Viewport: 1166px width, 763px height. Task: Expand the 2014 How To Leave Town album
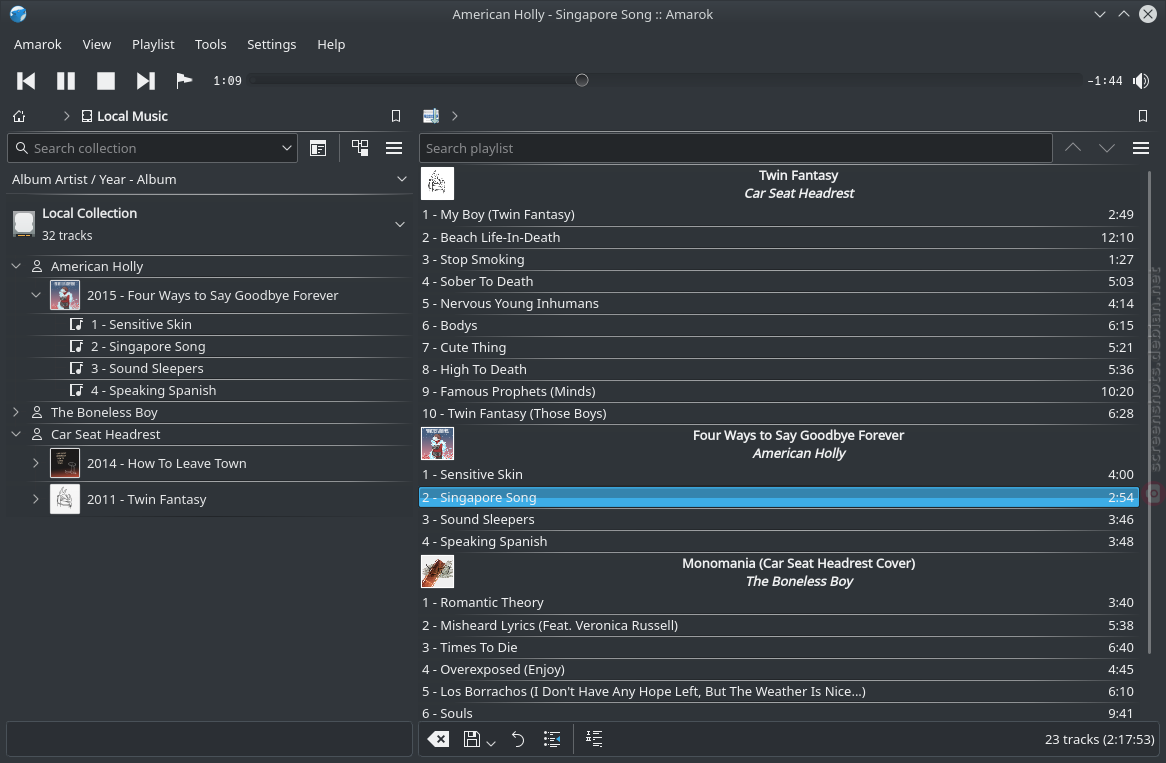(x=36, y=463)
